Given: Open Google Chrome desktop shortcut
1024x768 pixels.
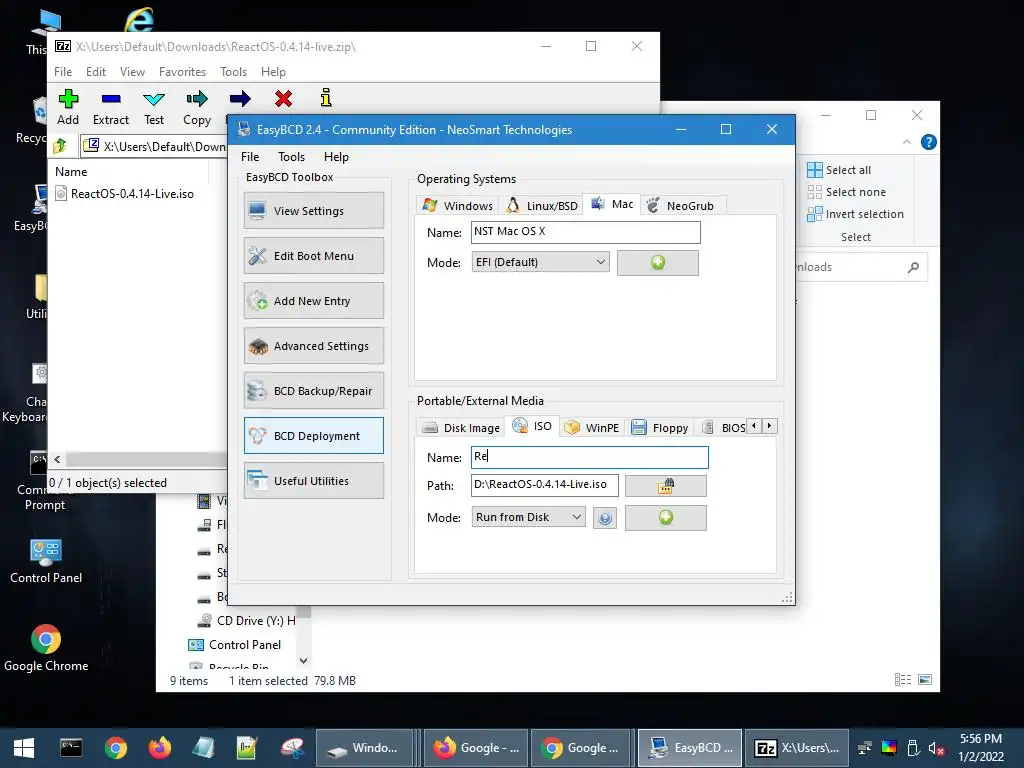Looking at the screenshot, I should [46, 648].
